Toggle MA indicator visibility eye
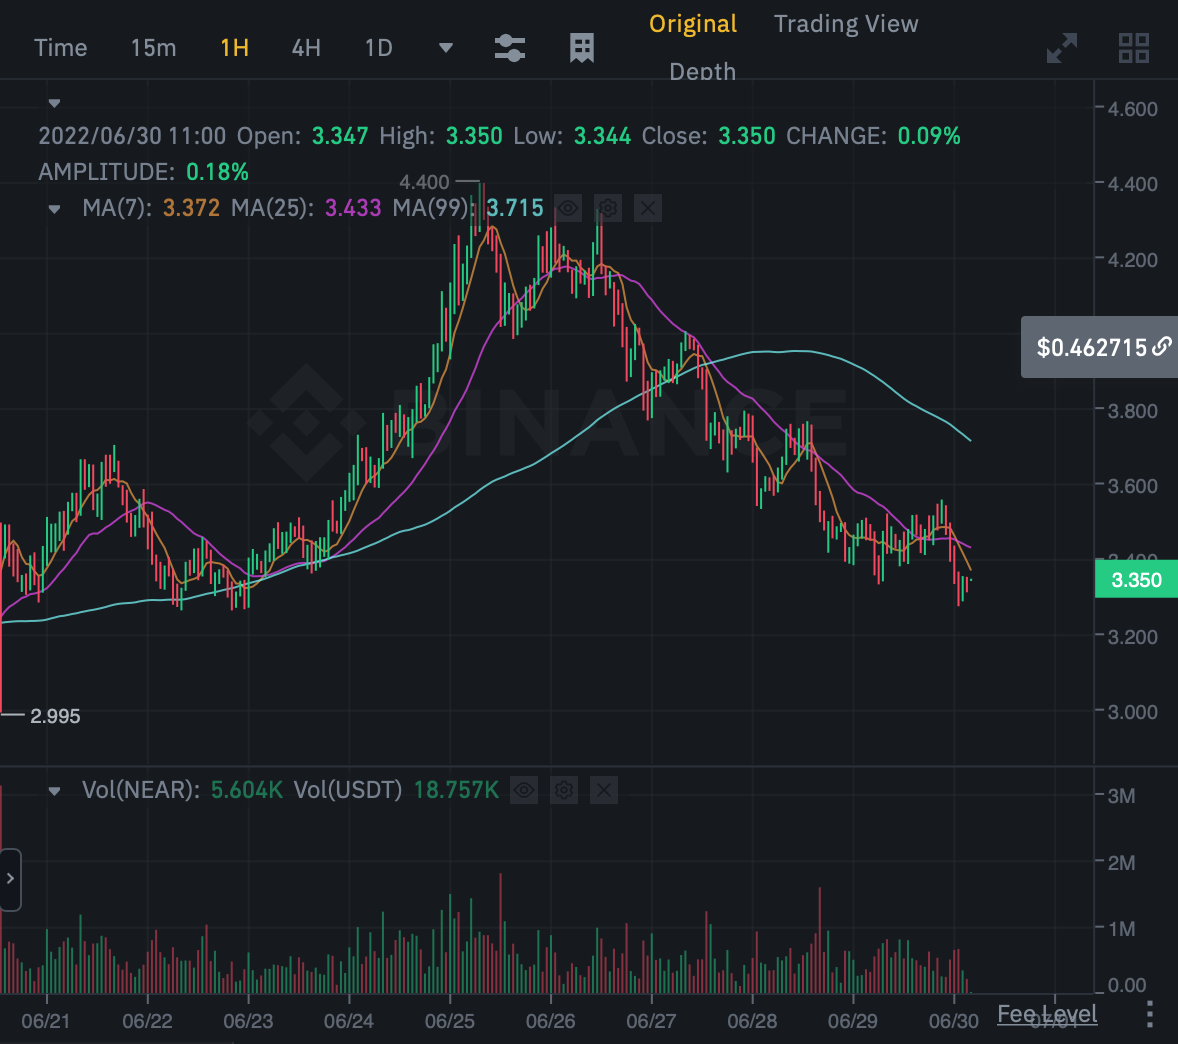Image resolution: width=1178 pixels, height=1044 pixels. point(568,208)
